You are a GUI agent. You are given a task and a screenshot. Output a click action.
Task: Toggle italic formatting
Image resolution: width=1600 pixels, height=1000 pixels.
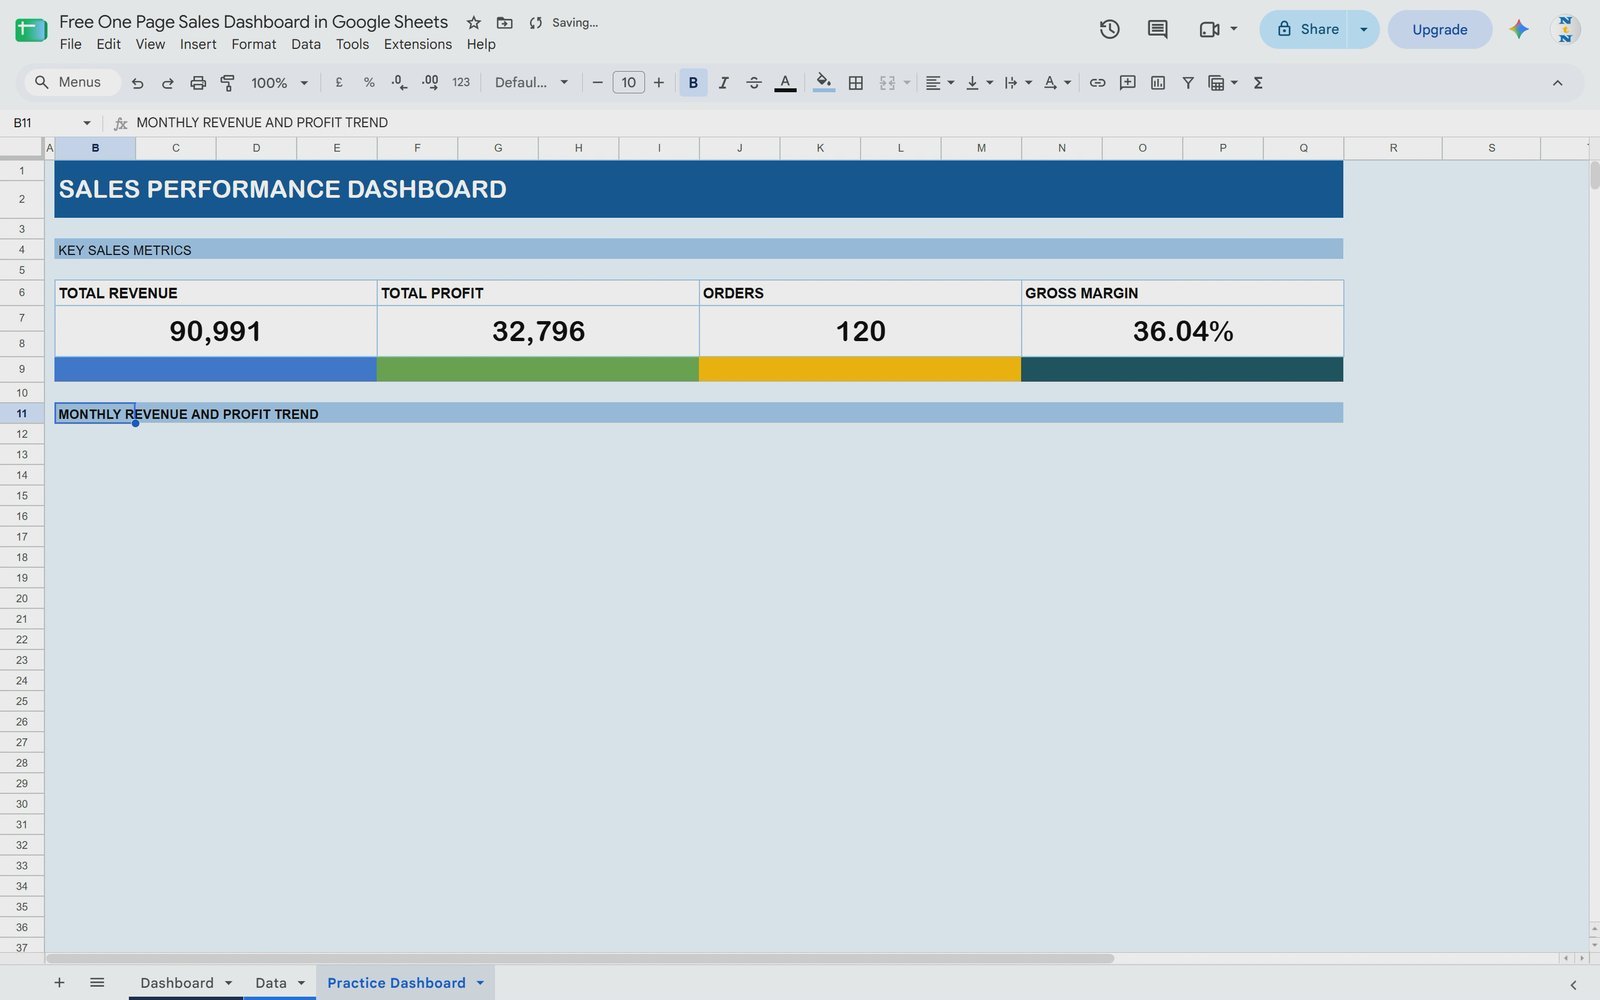[723, 83]
